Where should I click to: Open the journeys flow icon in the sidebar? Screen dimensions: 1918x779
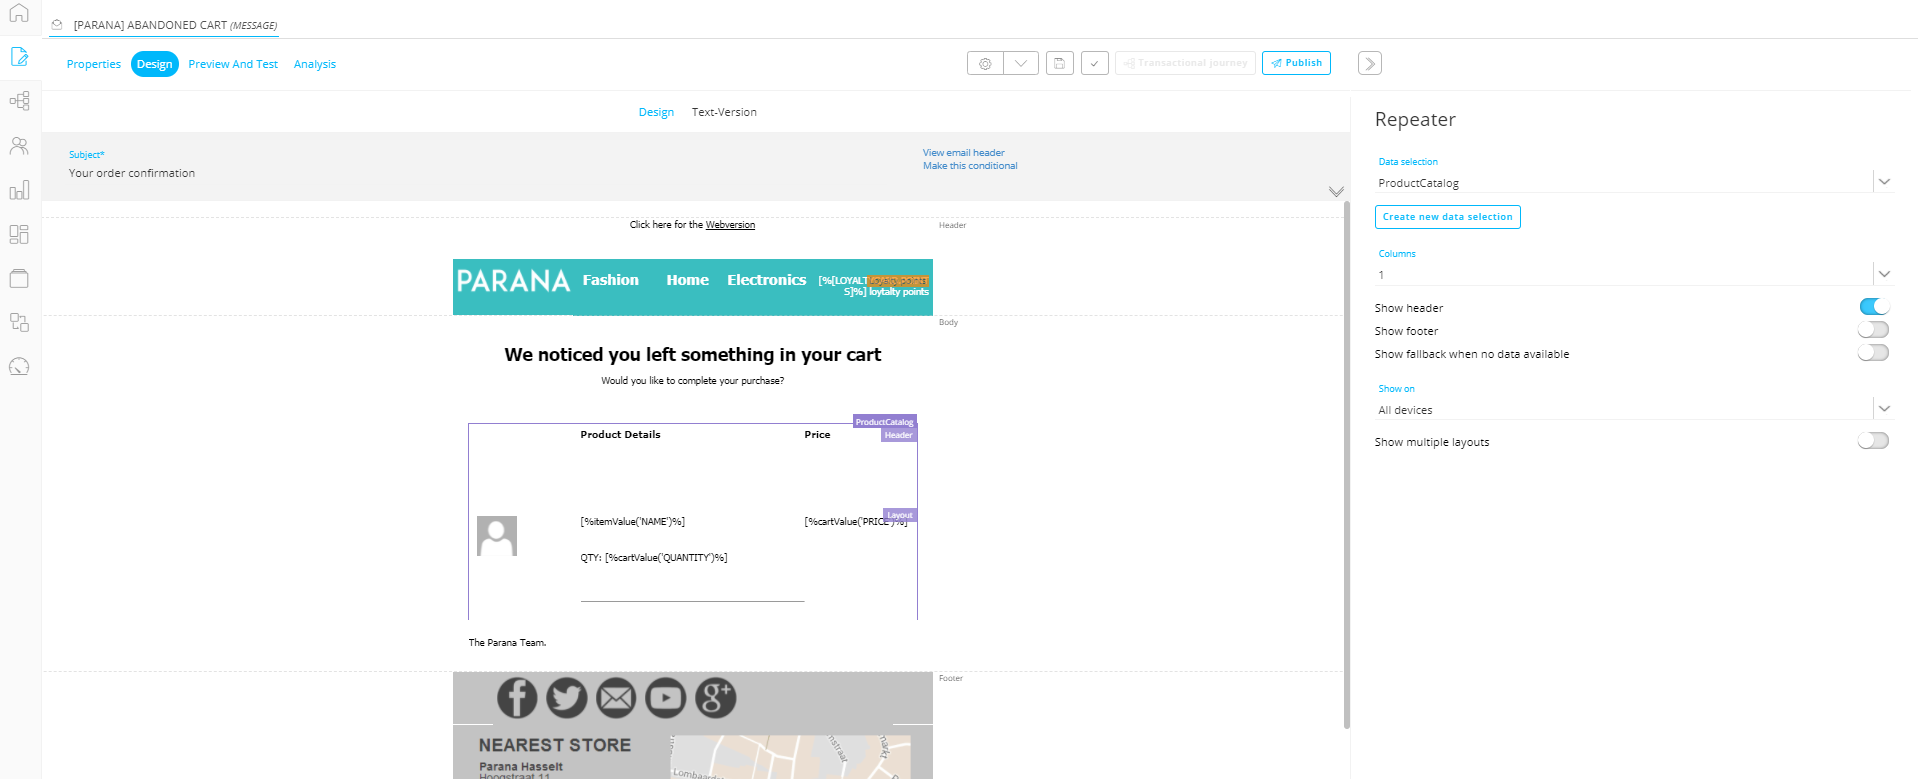coord(19,101)
